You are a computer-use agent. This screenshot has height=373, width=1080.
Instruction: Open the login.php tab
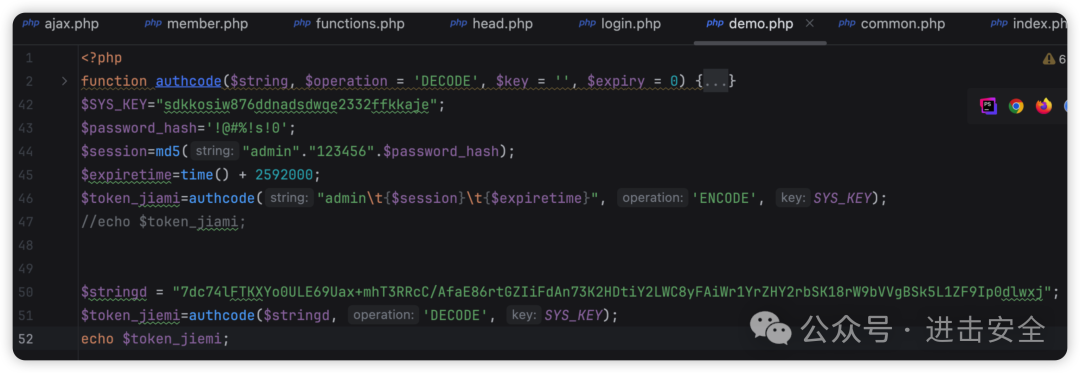tap(619, 24)
